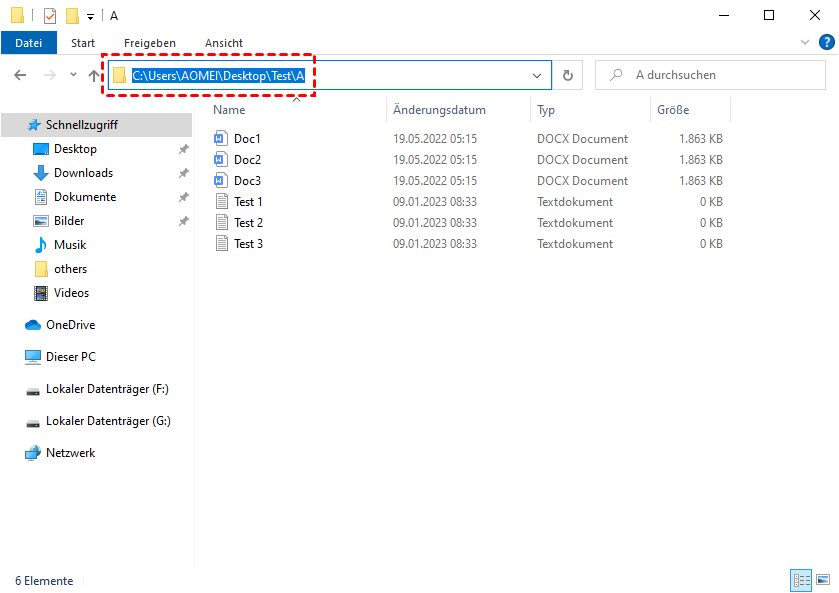Go up one folder level arrow
Image resolution: width=839 pixels, height=593 pixels.
(94, 75)
